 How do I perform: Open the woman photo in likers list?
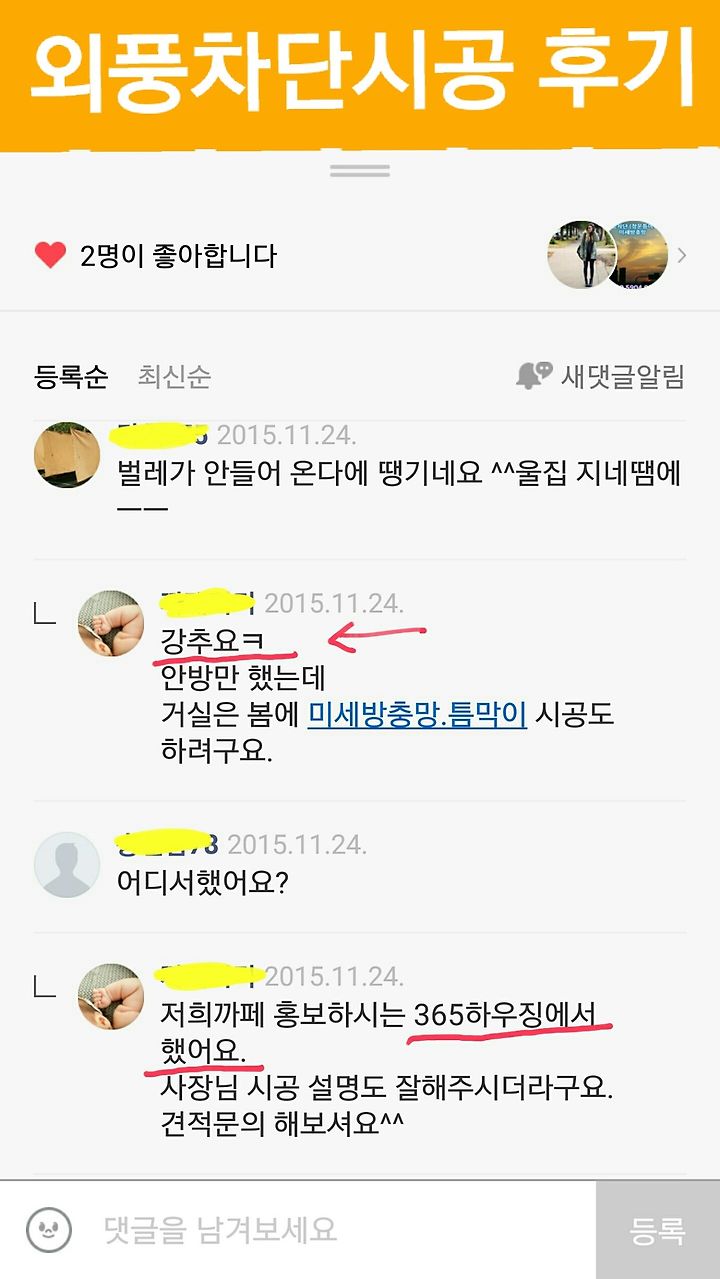coord(580,255)
